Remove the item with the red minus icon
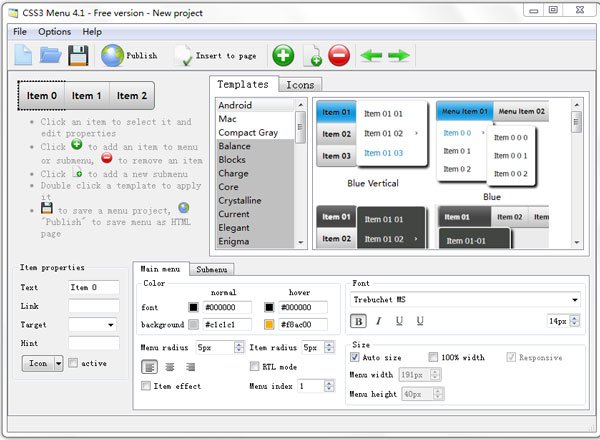Image resolution: width=600 pixels, height=440 pixels. (339, 55)
